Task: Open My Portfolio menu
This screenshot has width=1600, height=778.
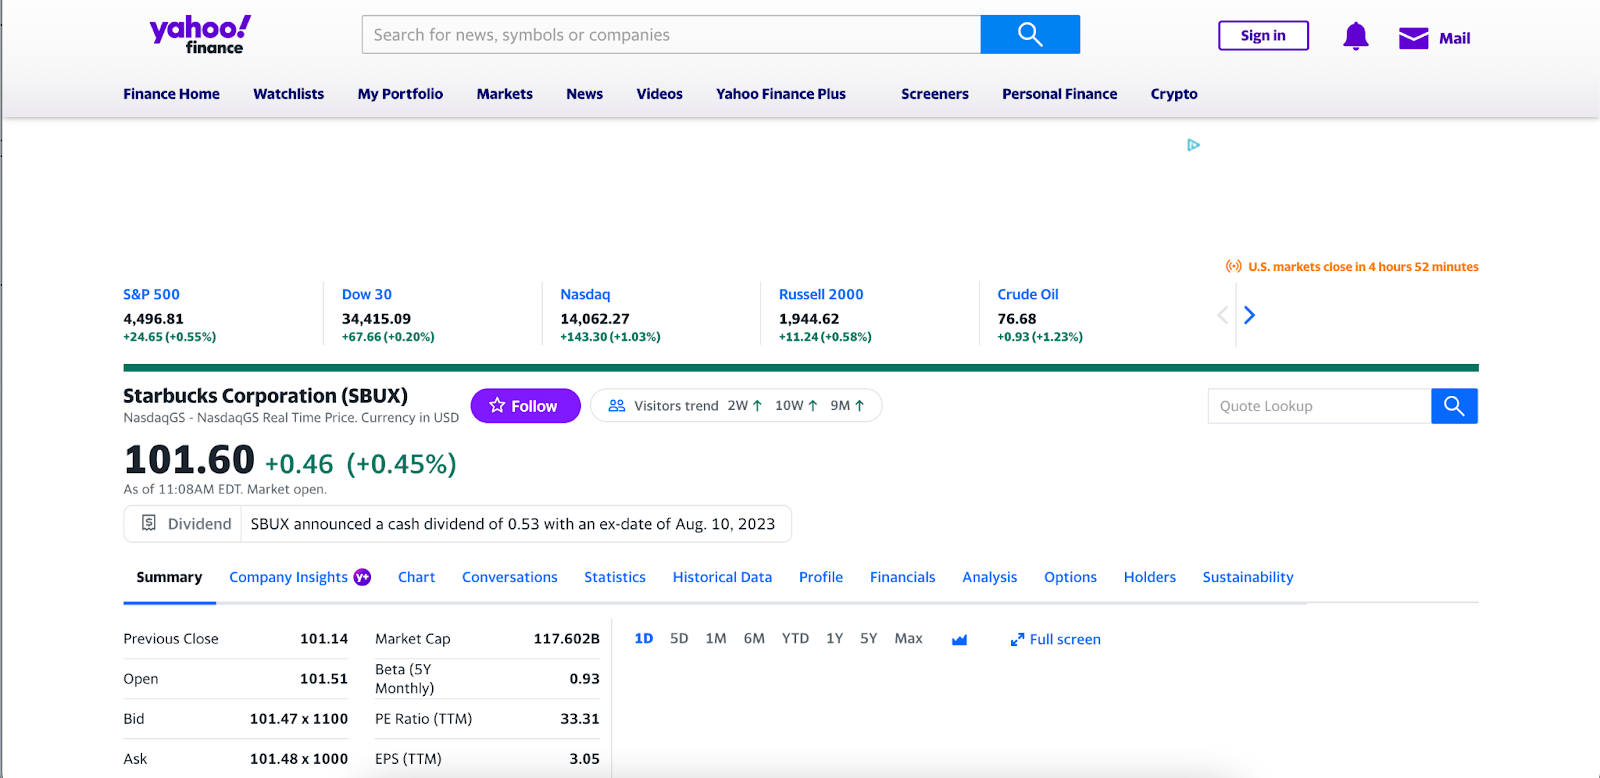Action: [400, 94]
